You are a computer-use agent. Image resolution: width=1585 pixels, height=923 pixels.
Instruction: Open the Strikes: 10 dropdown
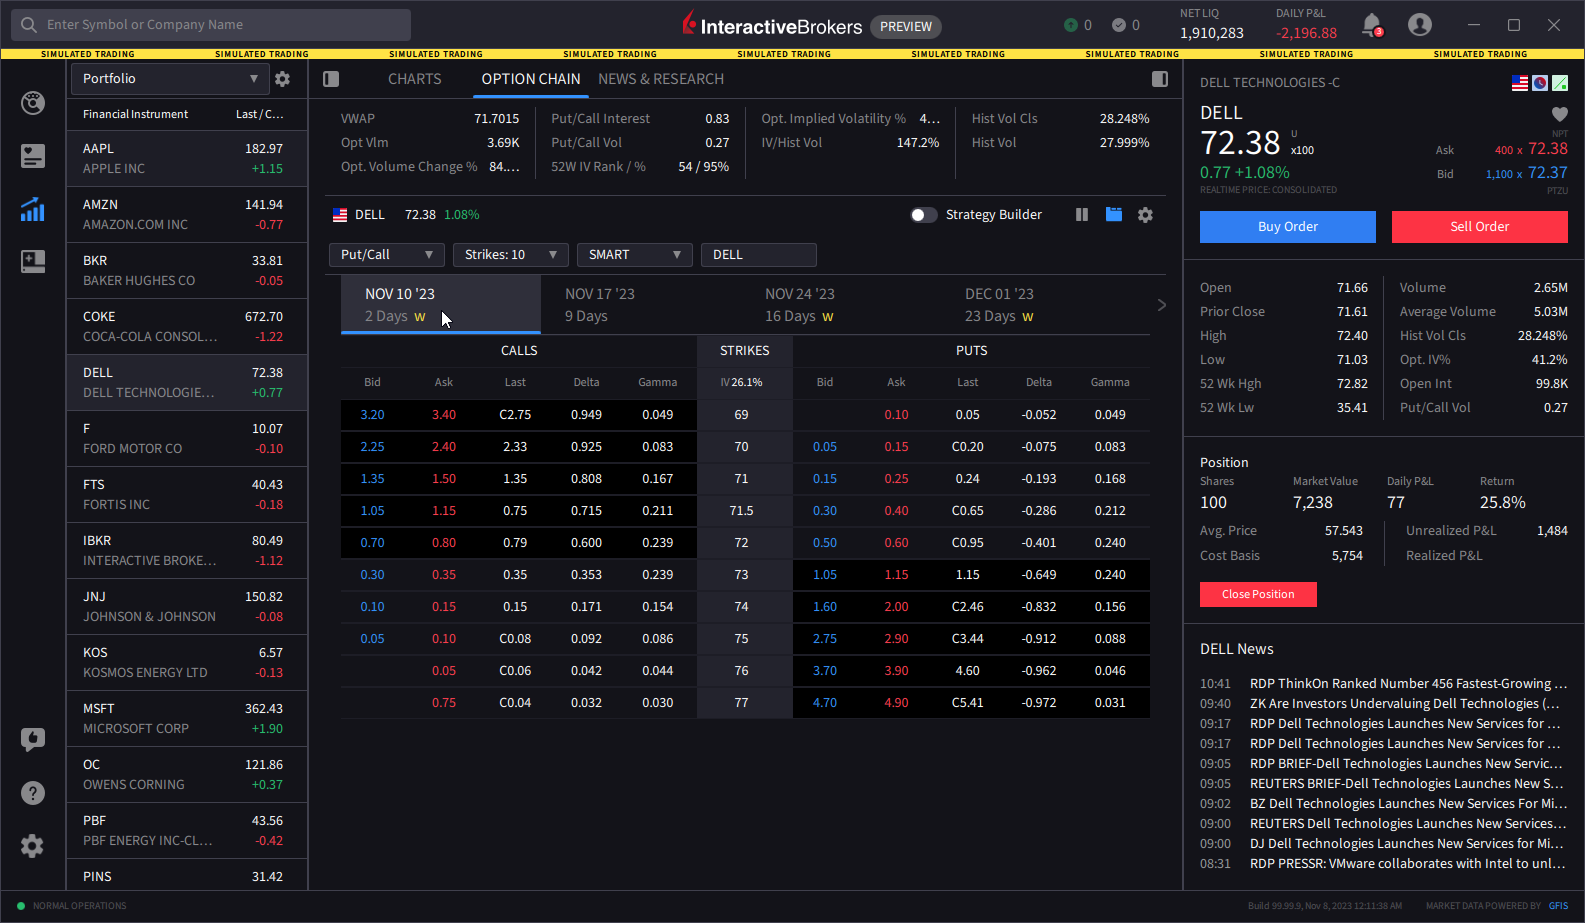click(510, 255)
